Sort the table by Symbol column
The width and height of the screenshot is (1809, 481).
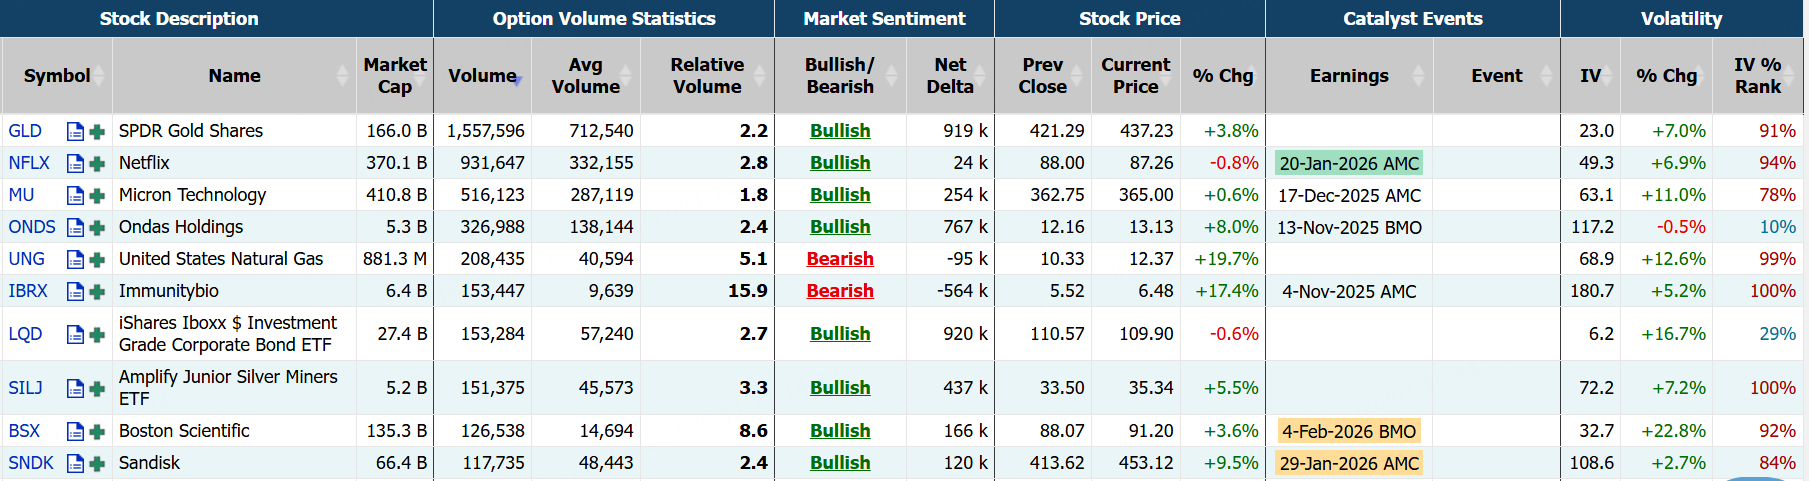pyautogui.click(x=57, y=76)
